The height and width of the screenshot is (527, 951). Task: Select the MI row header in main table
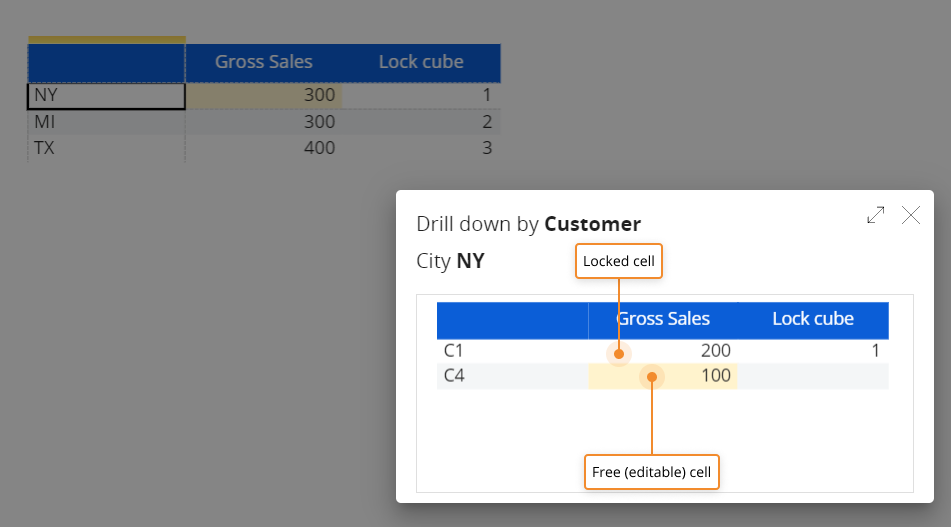(106, 122)
